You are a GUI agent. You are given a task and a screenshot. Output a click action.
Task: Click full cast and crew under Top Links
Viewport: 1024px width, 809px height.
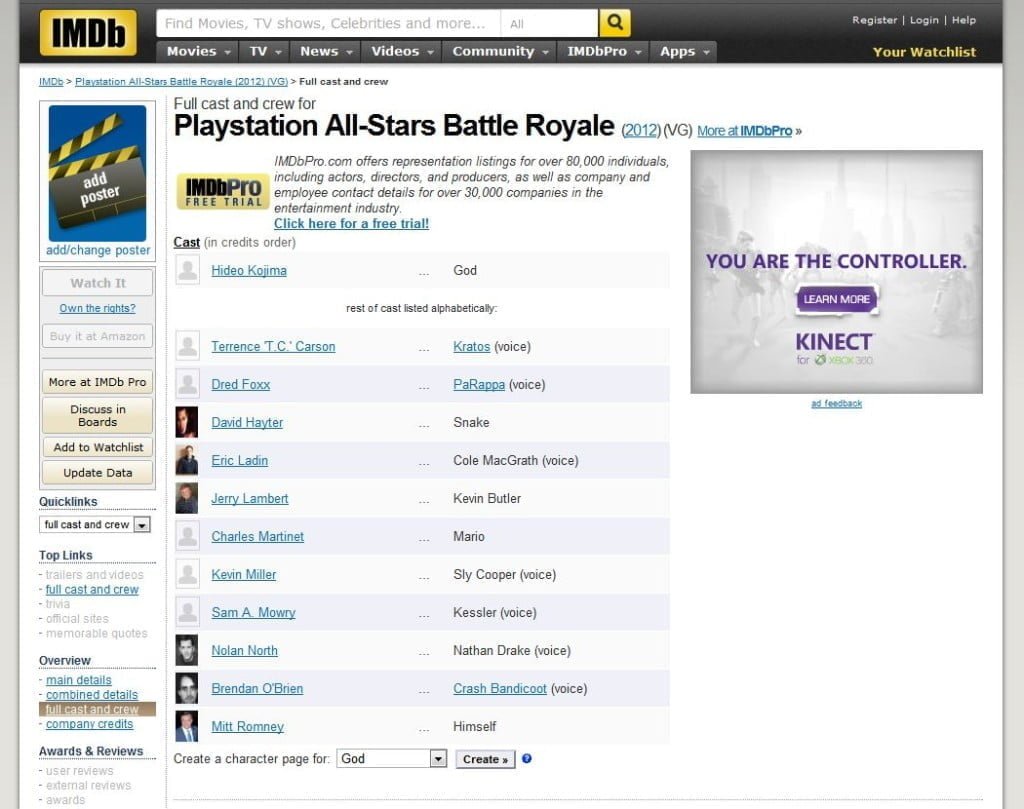(91, 590)
